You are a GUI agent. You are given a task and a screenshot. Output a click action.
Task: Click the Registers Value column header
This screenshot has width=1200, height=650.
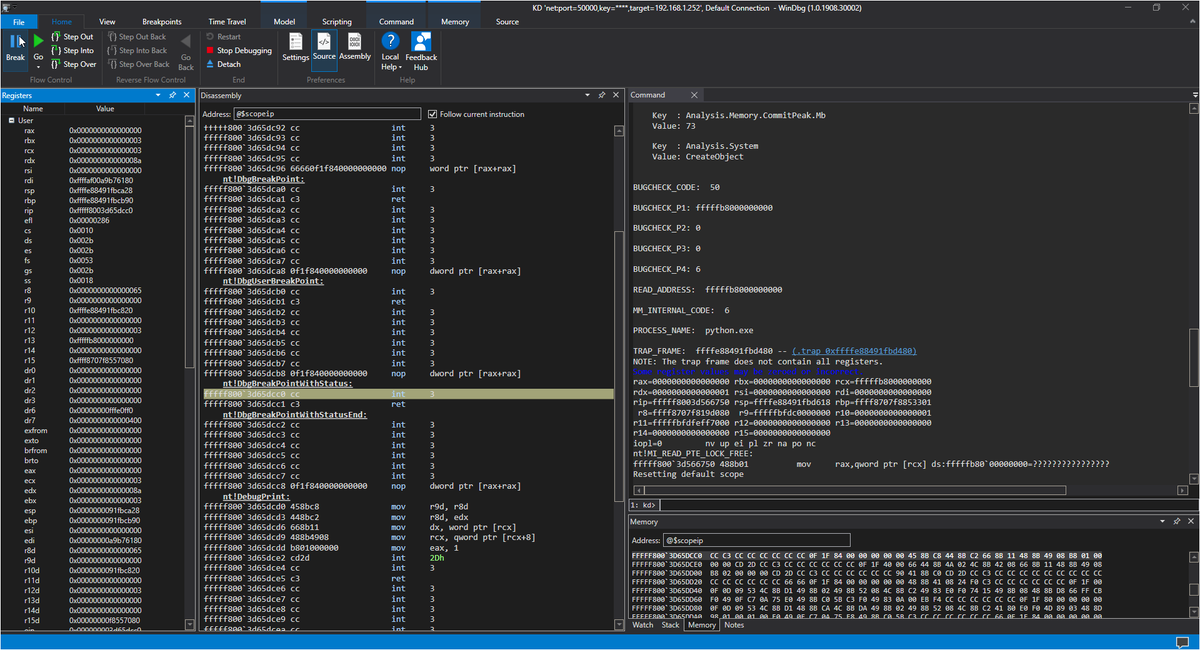click(105, 108)
